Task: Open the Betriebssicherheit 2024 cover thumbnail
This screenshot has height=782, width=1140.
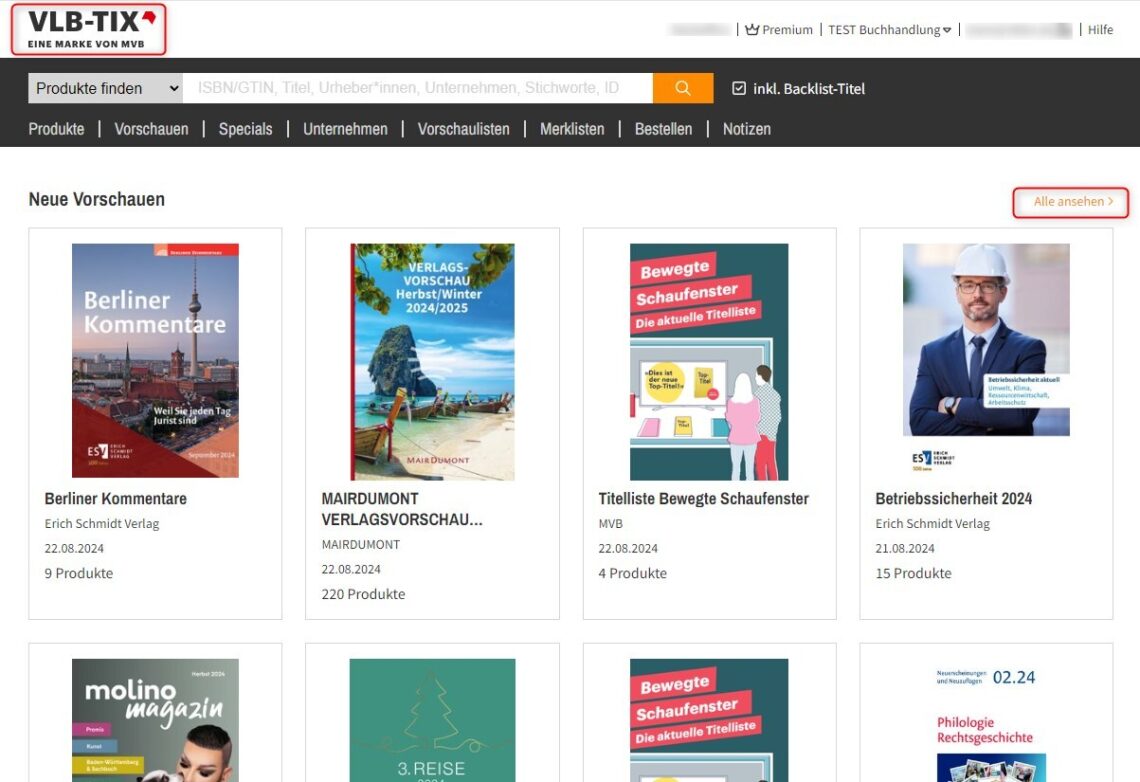Action: coord(986,340)
